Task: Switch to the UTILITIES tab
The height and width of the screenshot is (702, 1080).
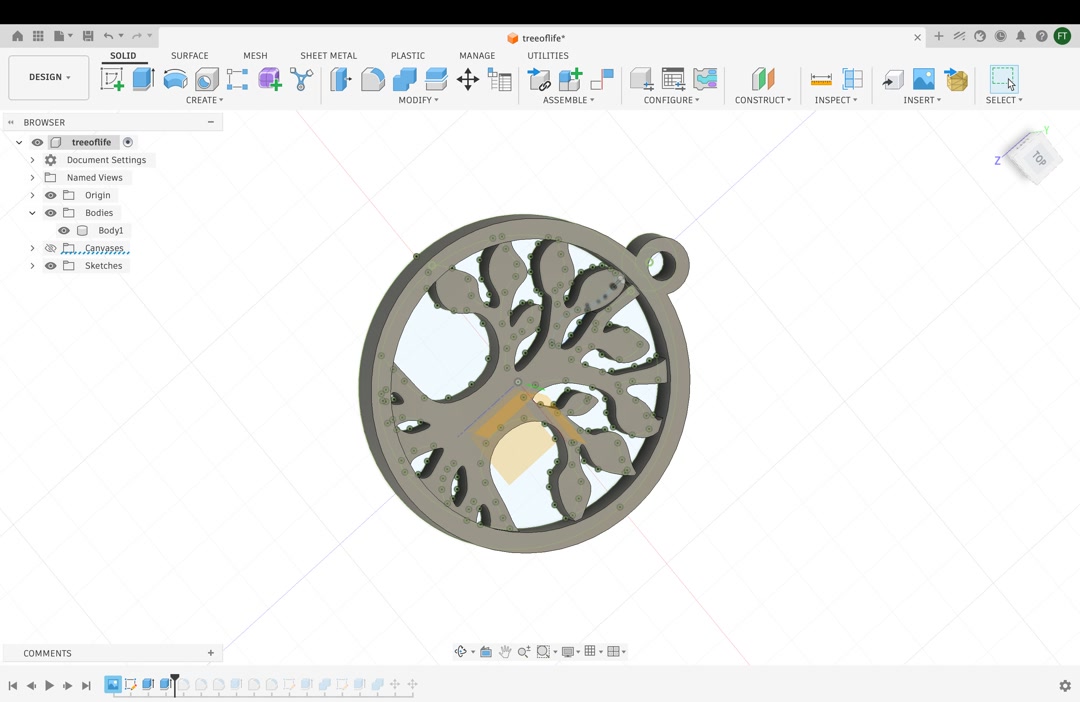Action: pos(548,56)
